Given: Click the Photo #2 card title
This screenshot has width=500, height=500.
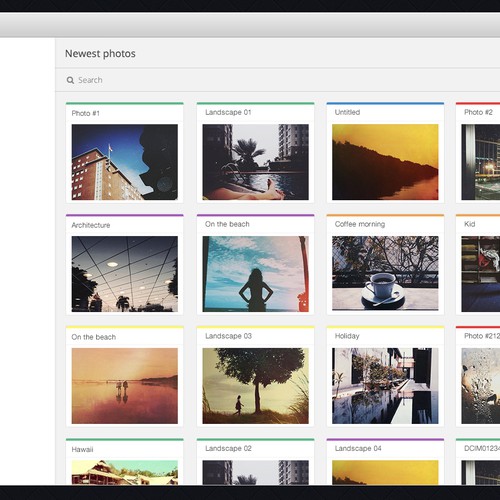Looking at the screenshot, I should (x=478, y=112).
